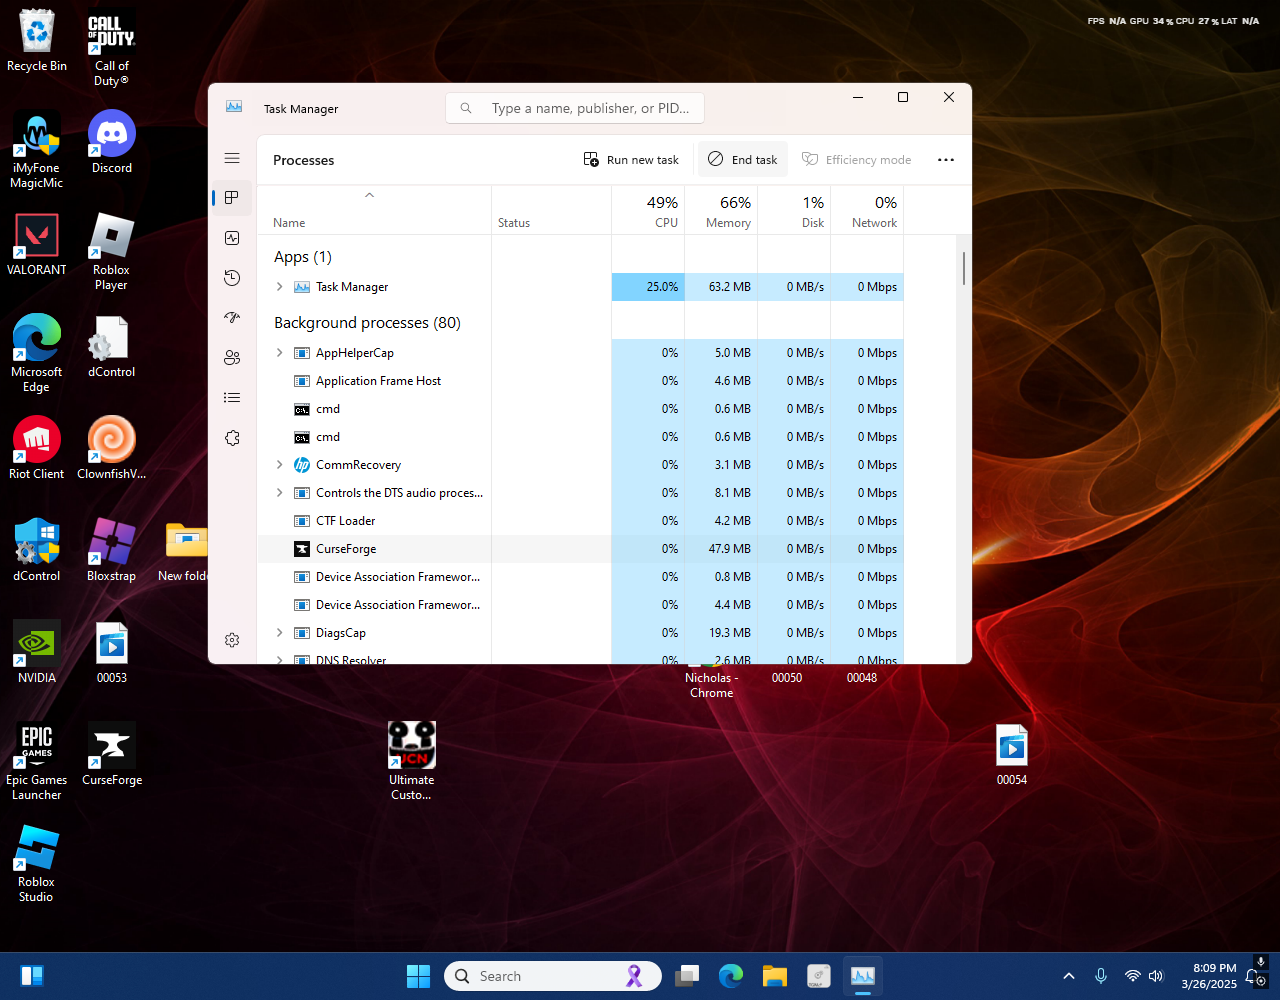Image resolution: width=1280 pixels, height=1000 pixels.
Task: Sort processes by Memory column
Action: [x=727, y=212]
